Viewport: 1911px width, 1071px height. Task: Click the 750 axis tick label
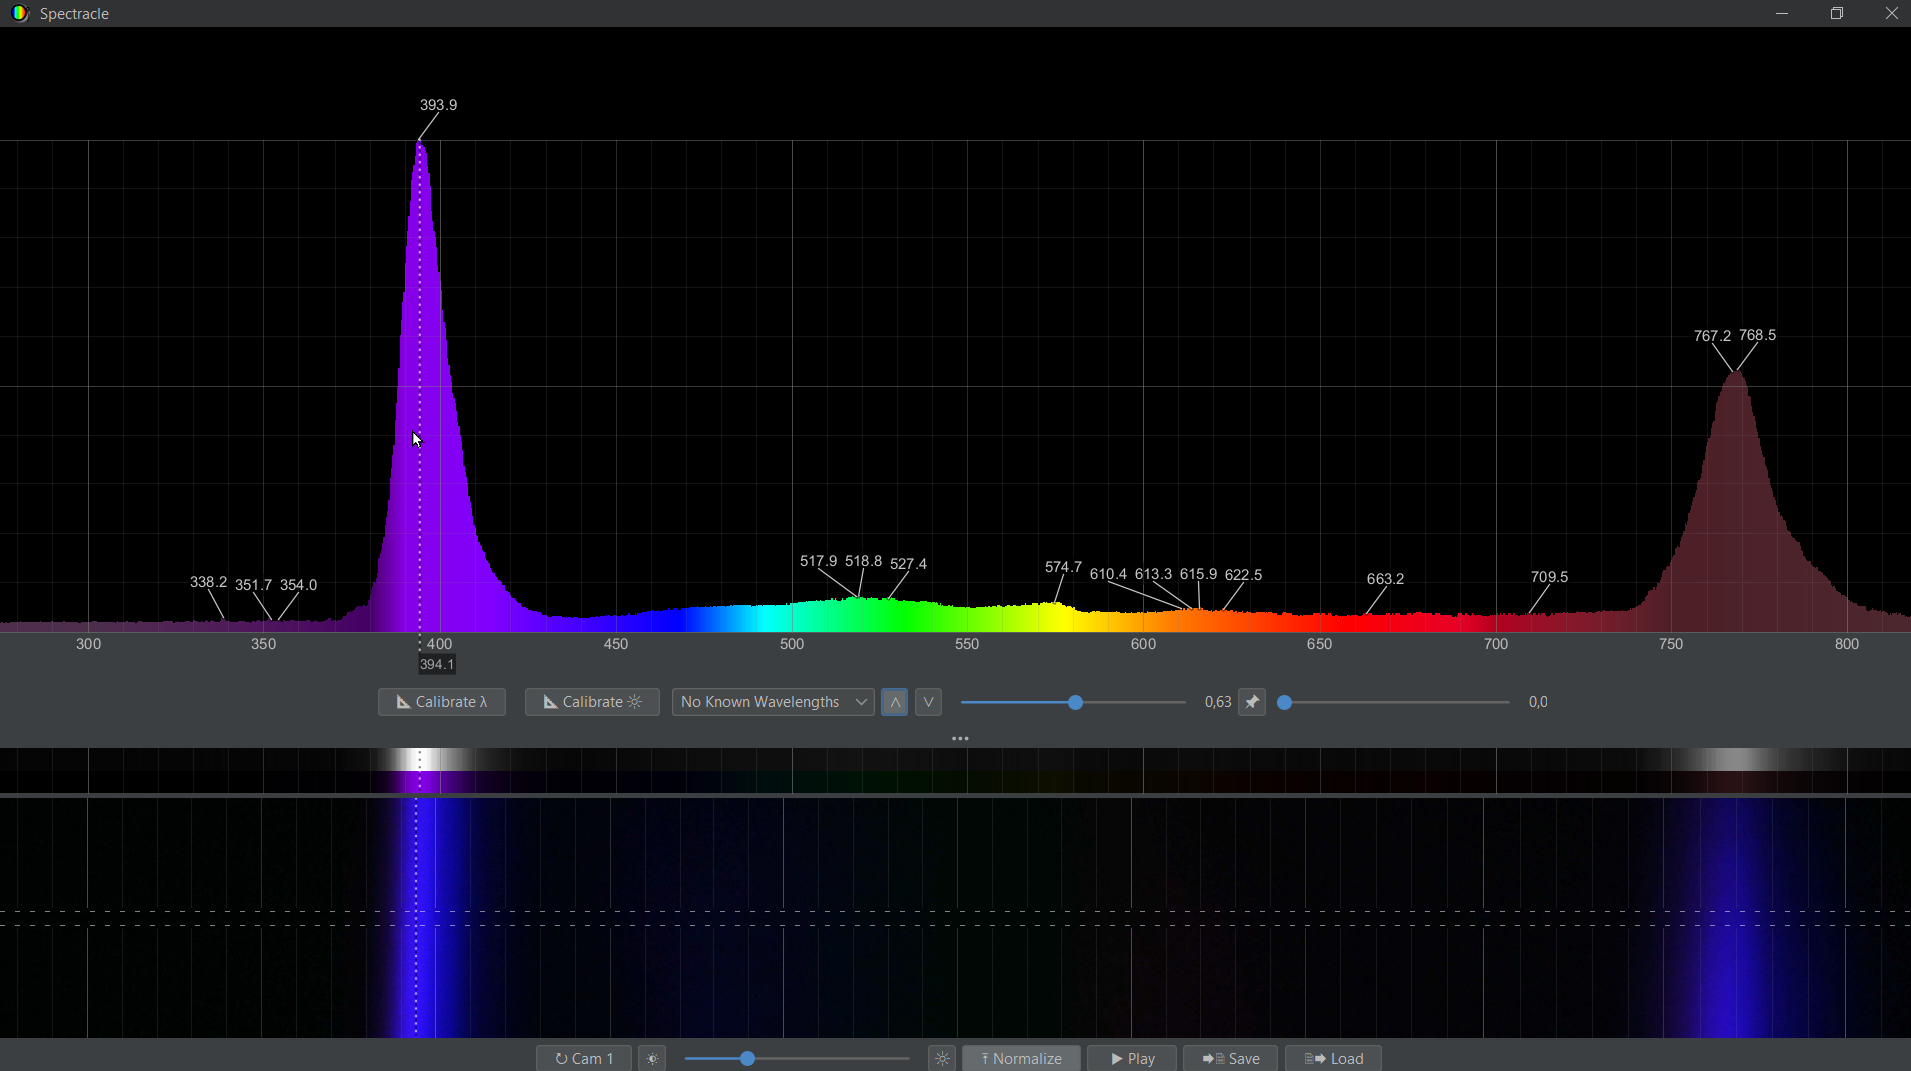(x=1671, y=644)
